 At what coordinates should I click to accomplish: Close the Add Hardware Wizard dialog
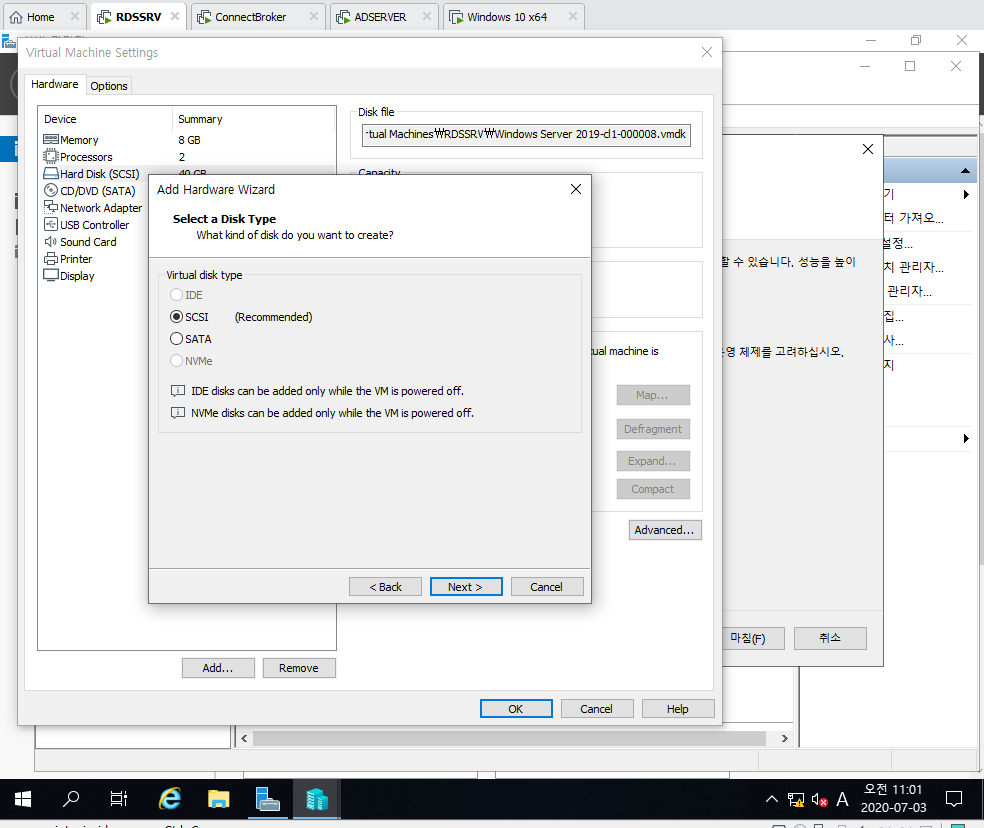(x=575, y=189)
